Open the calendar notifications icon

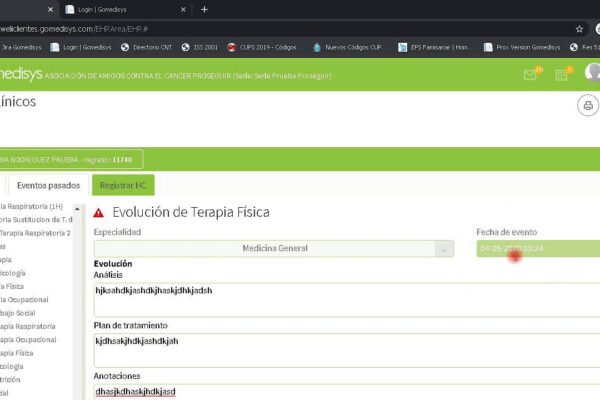point(561,75)
